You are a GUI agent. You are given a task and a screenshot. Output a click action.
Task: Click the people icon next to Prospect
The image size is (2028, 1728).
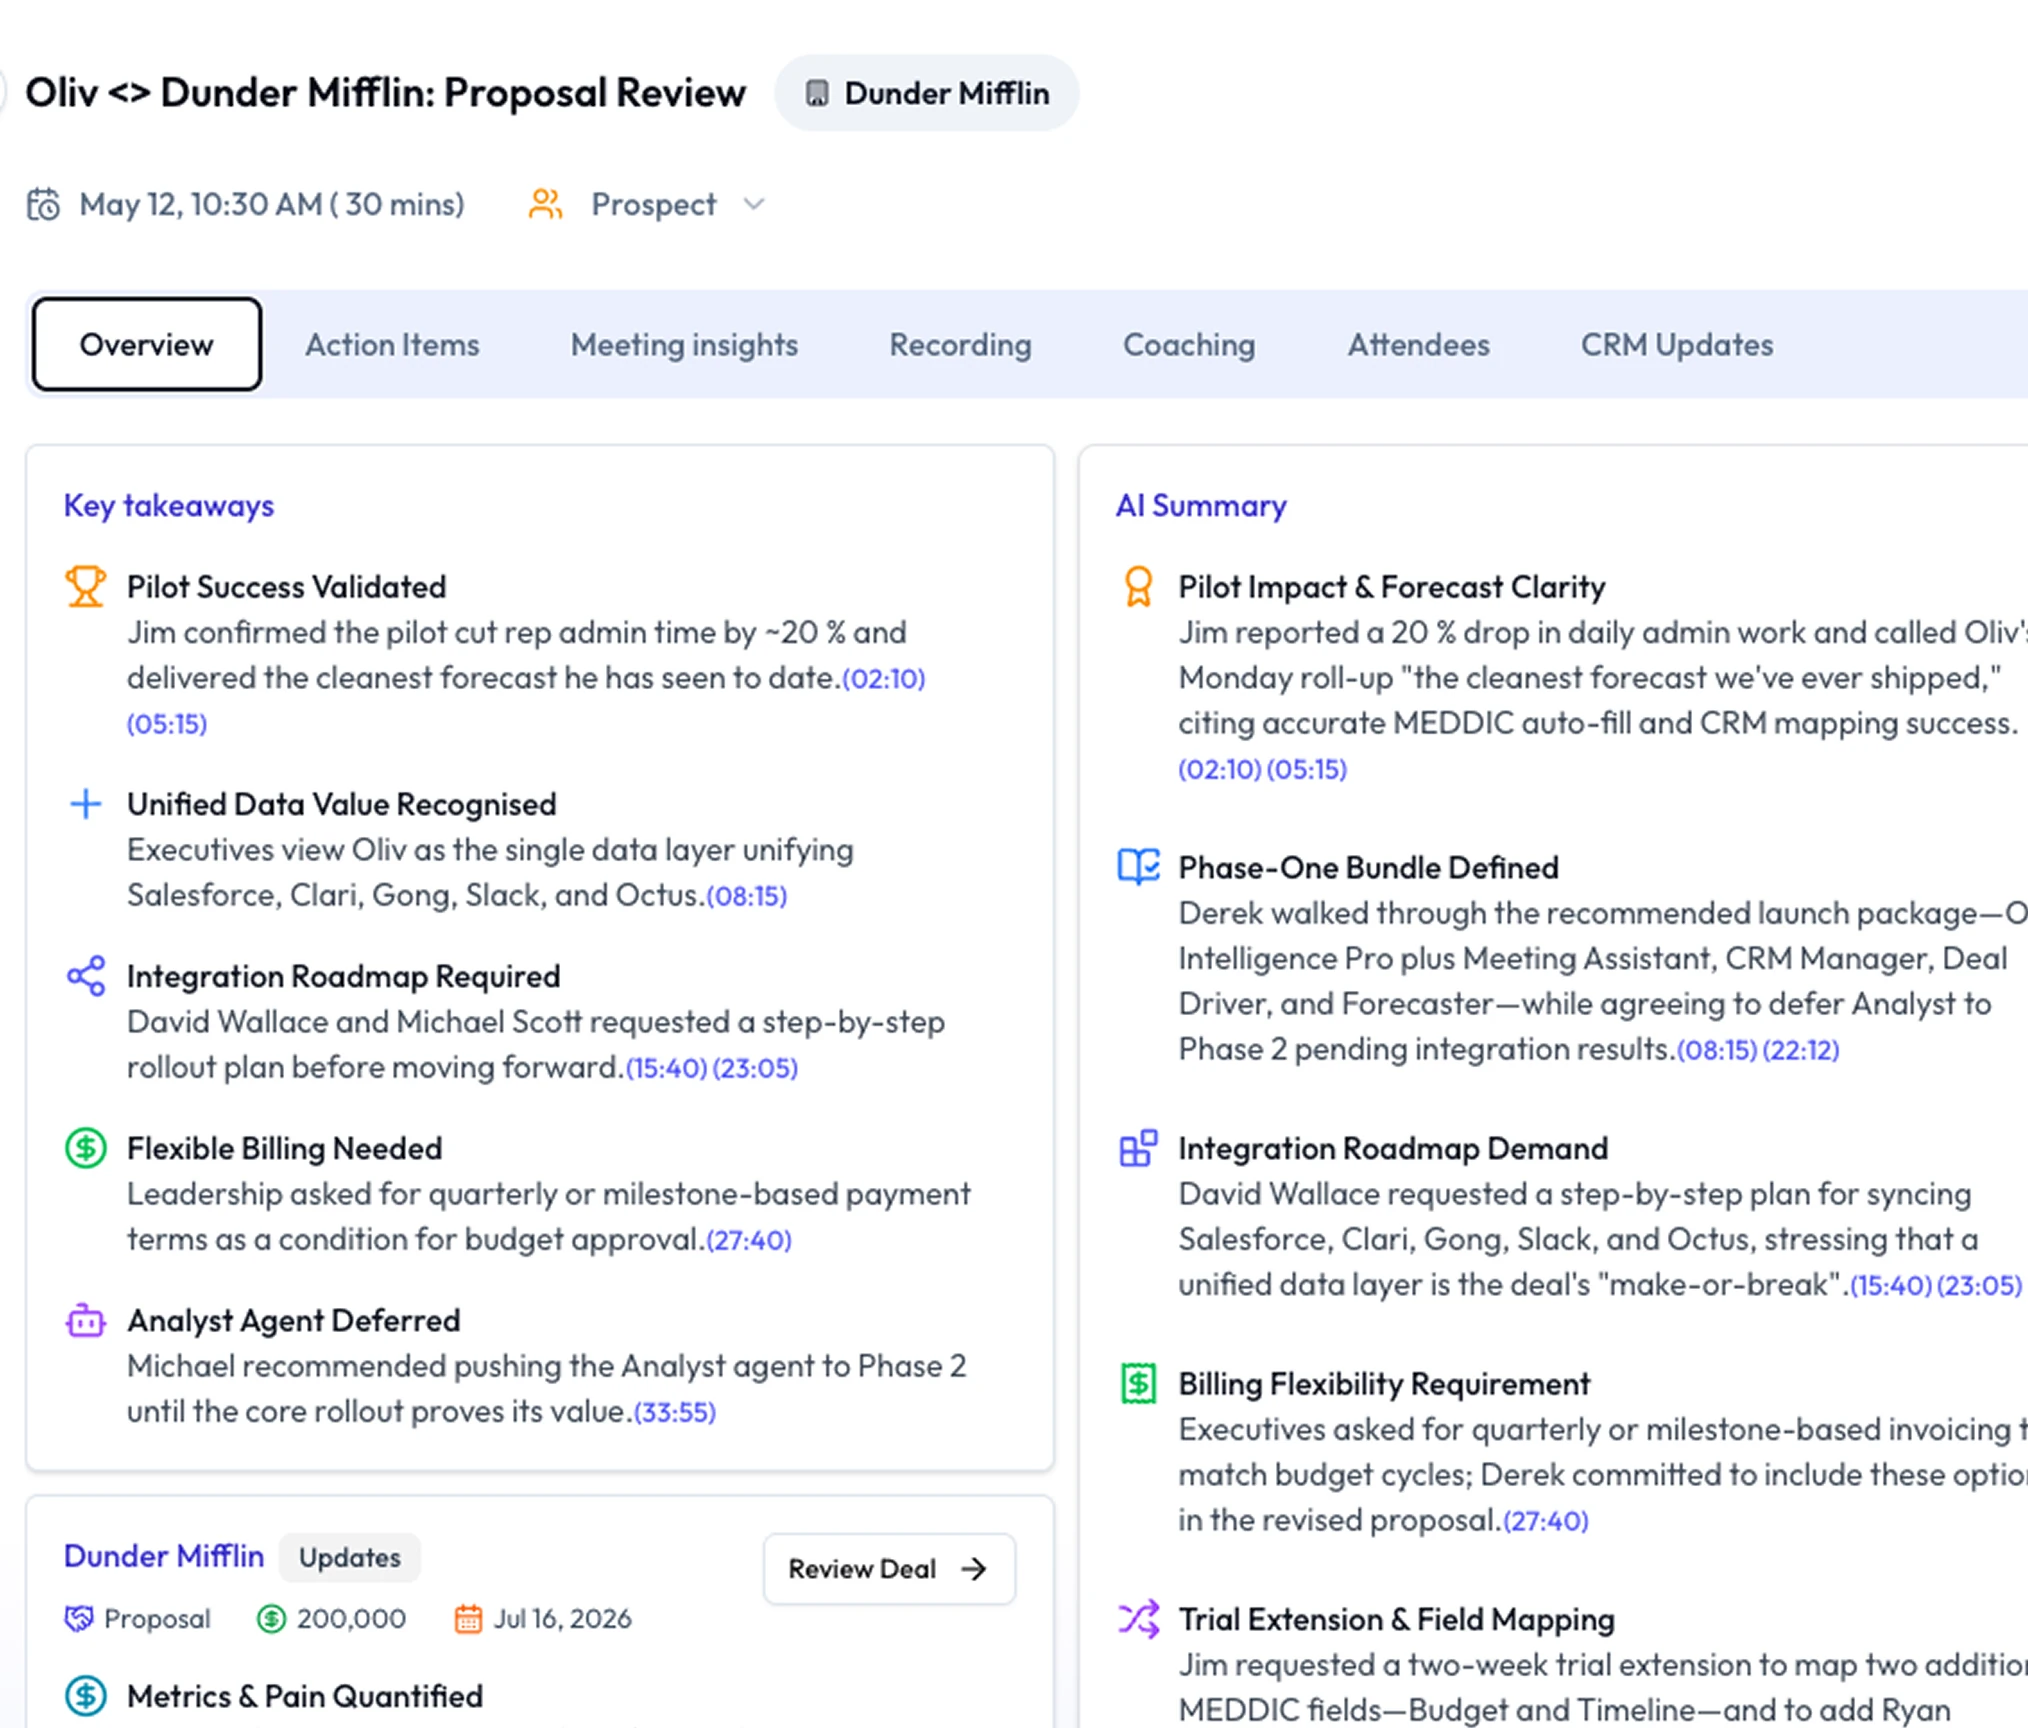[545, 204]
